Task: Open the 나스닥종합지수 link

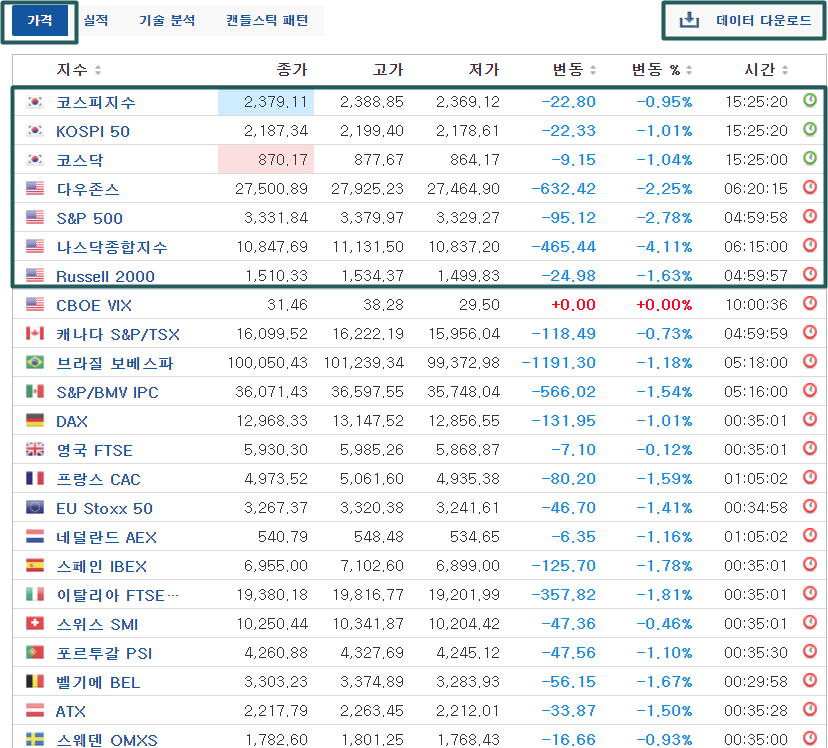Action: coord(112,247)
